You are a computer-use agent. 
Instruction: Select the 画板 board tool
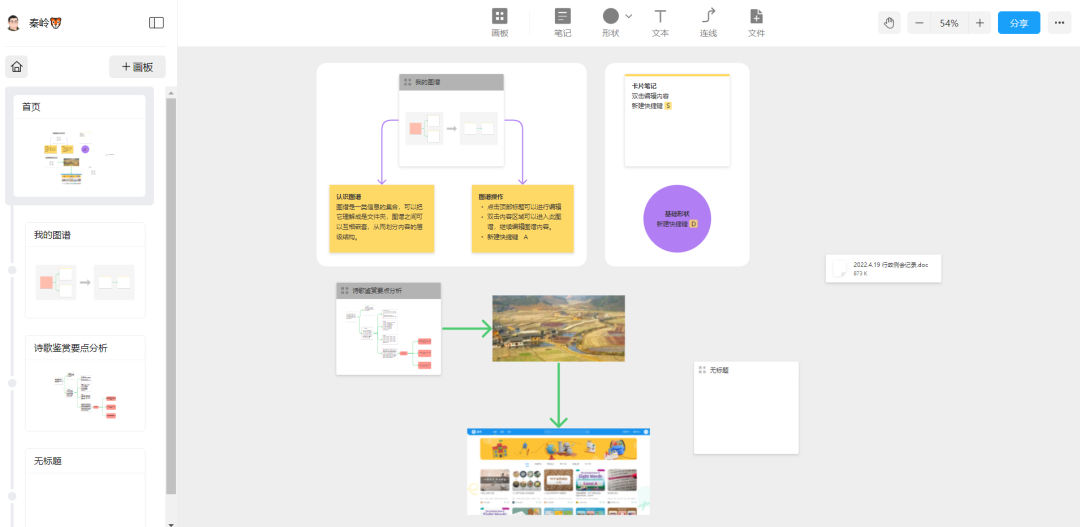(x=499, y=23)
